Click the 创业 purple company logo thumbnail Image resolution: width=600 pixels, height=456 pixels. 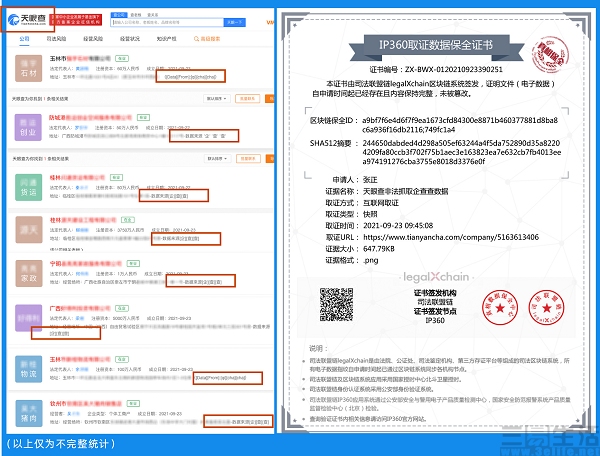[28, 127]
